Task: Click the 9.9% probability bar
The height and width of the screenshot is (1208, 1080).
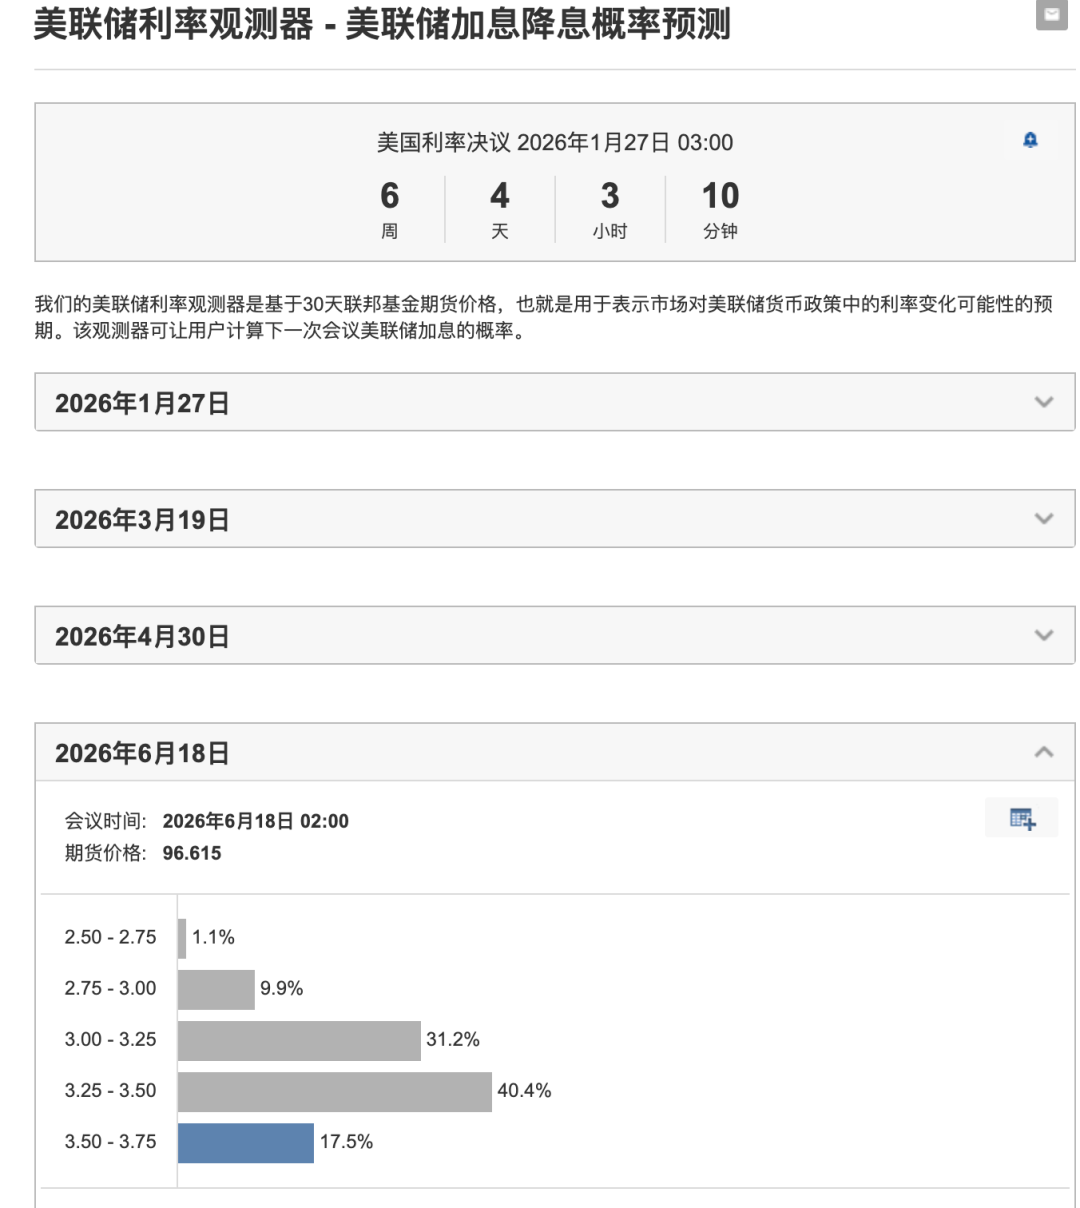Action: [x=216, y=989]
